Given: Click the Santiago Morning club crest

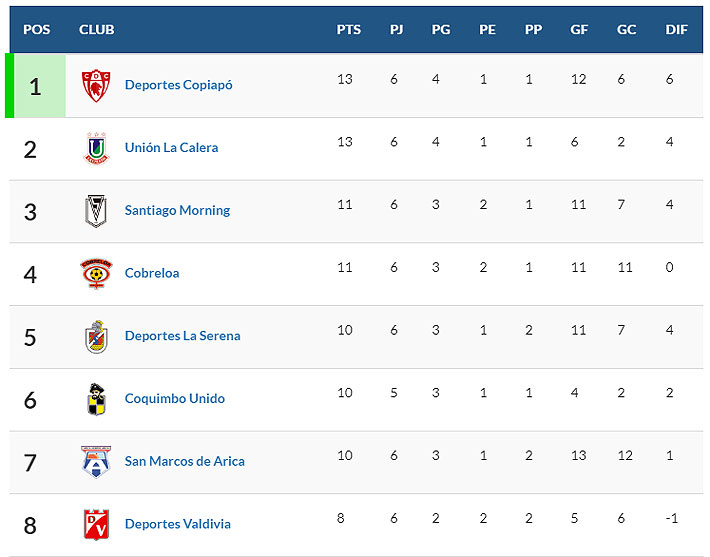Looking at the screenshot, I should coord(96,211).
